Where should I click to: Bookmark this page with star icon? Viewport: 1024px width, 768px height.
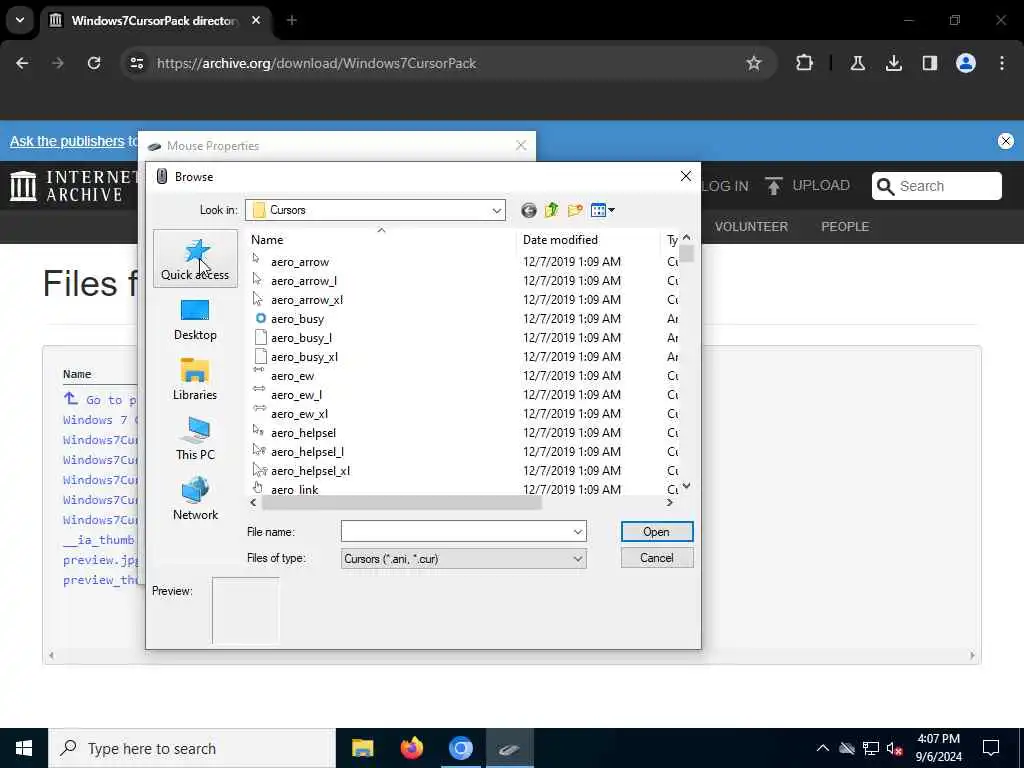(754, 63)
